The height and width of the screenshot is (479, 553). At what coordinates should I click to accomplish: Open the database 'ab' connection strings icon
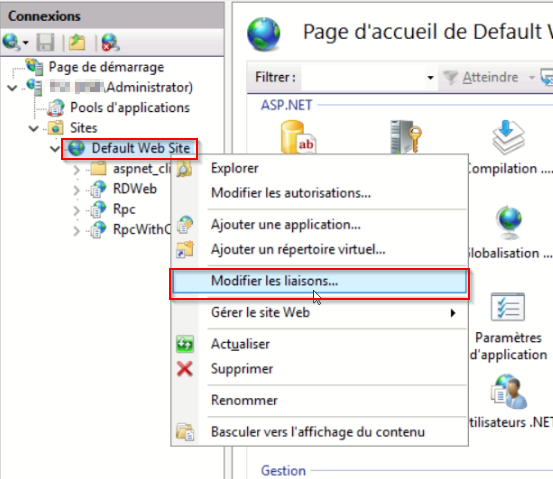pyautogui.click(x=298, y=138)
